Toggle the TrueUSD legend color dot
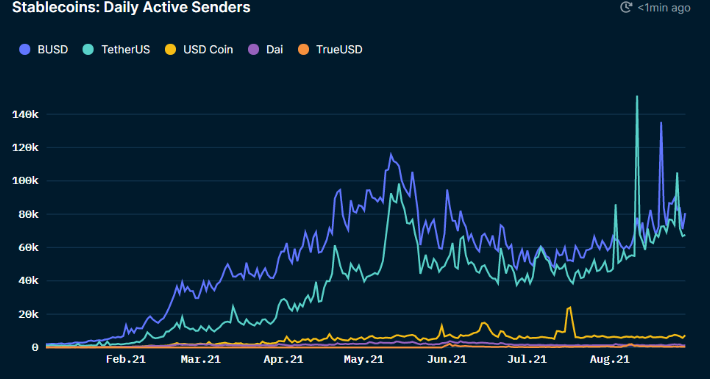This screenshot has height=379, width=710. [303, 49]
